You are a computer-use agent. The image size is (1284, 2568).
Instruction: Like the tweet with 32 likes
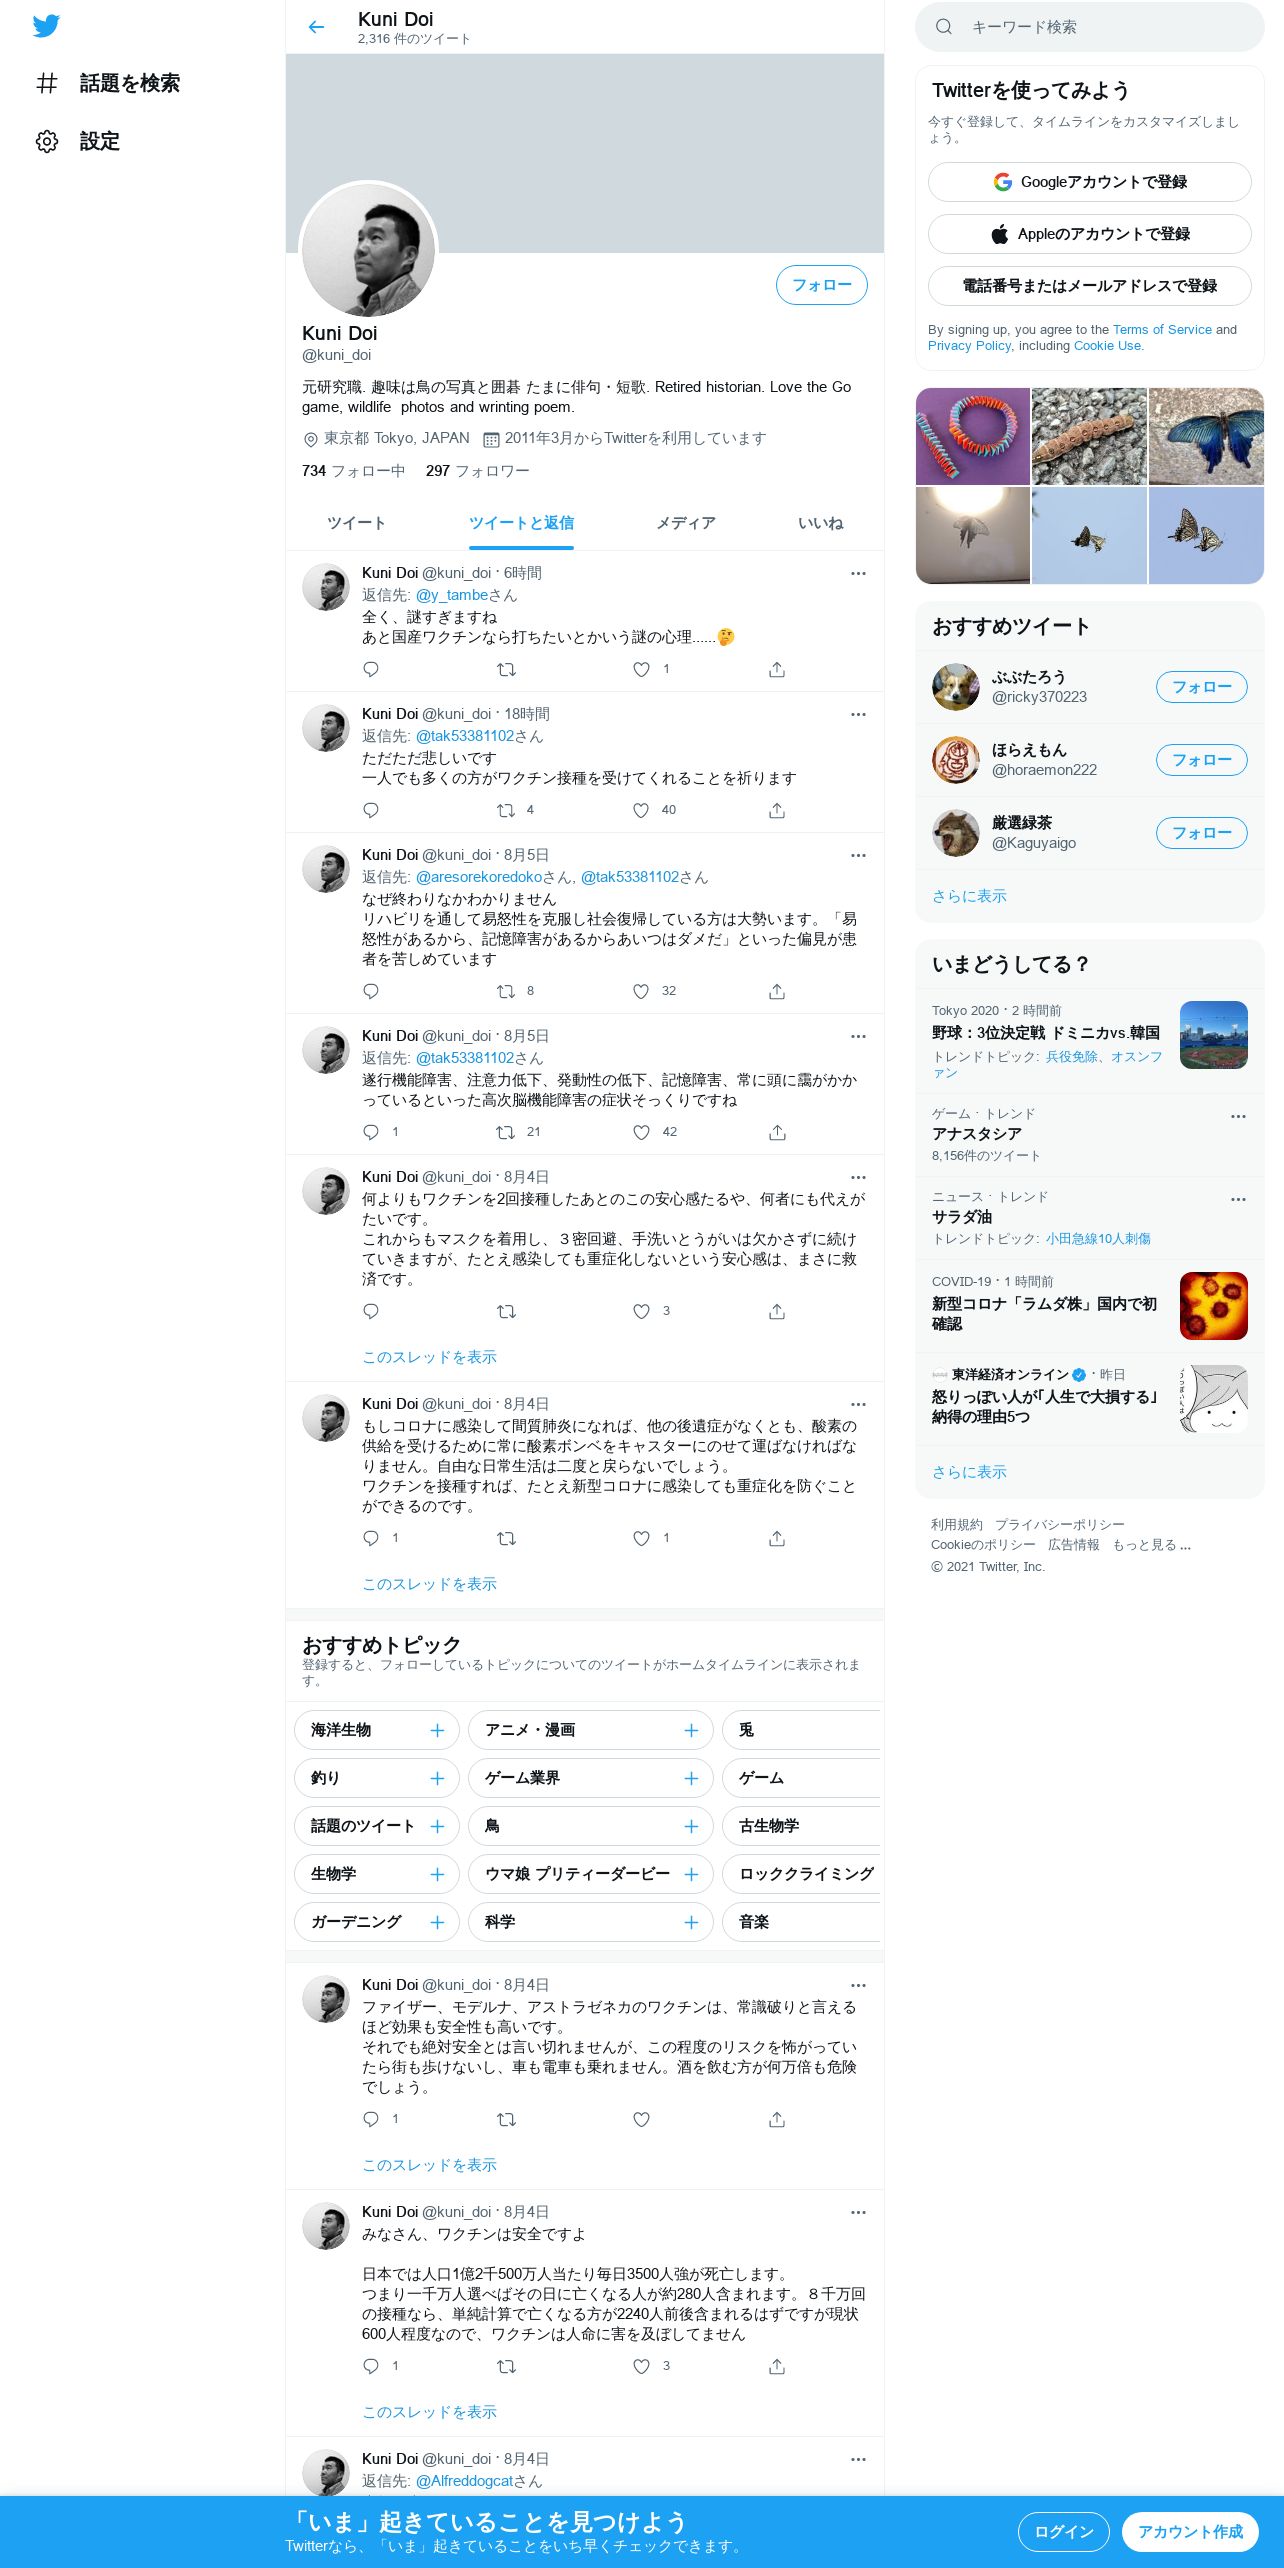point(641,991)
